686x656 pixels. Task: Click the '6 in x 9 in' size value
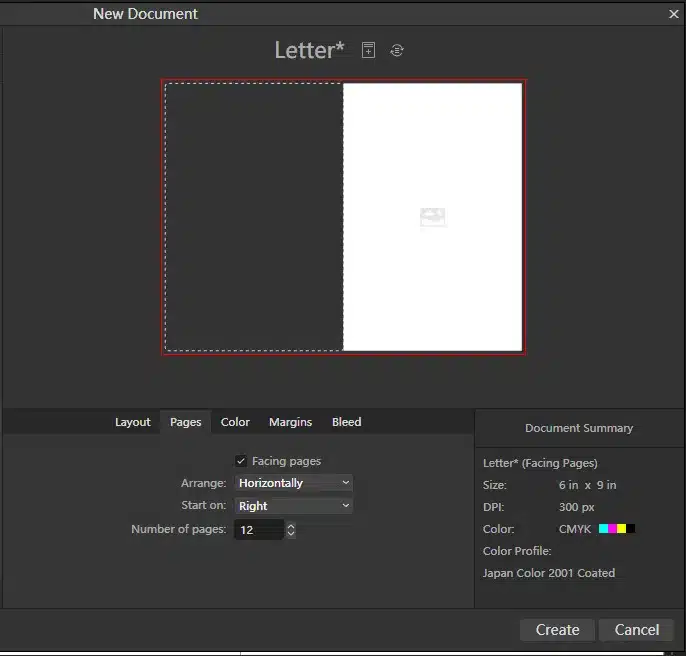pyautogui.click(x=587, y=485)
